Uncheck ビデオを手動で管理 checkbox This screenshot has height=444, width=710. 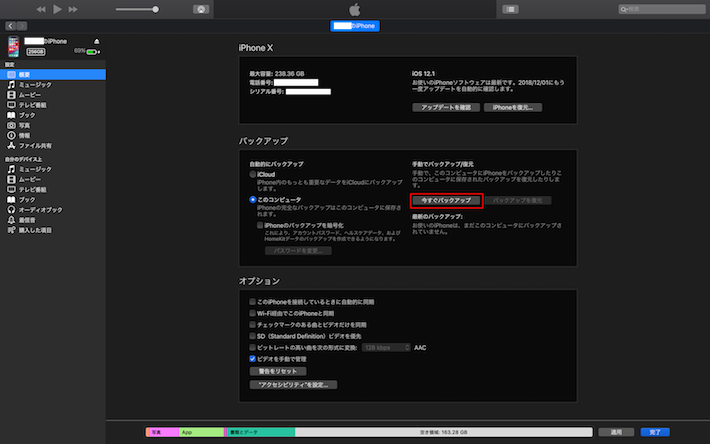[252, 359]
